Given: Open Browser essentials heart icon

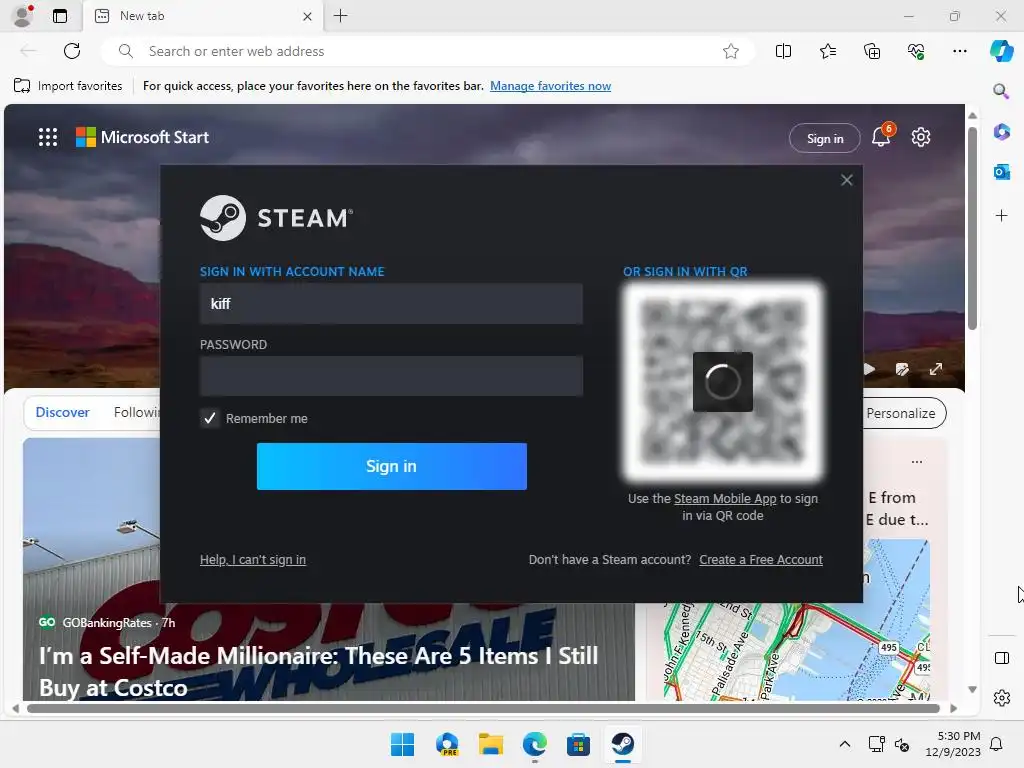Looking at the screenshot, I should [916, 51].
